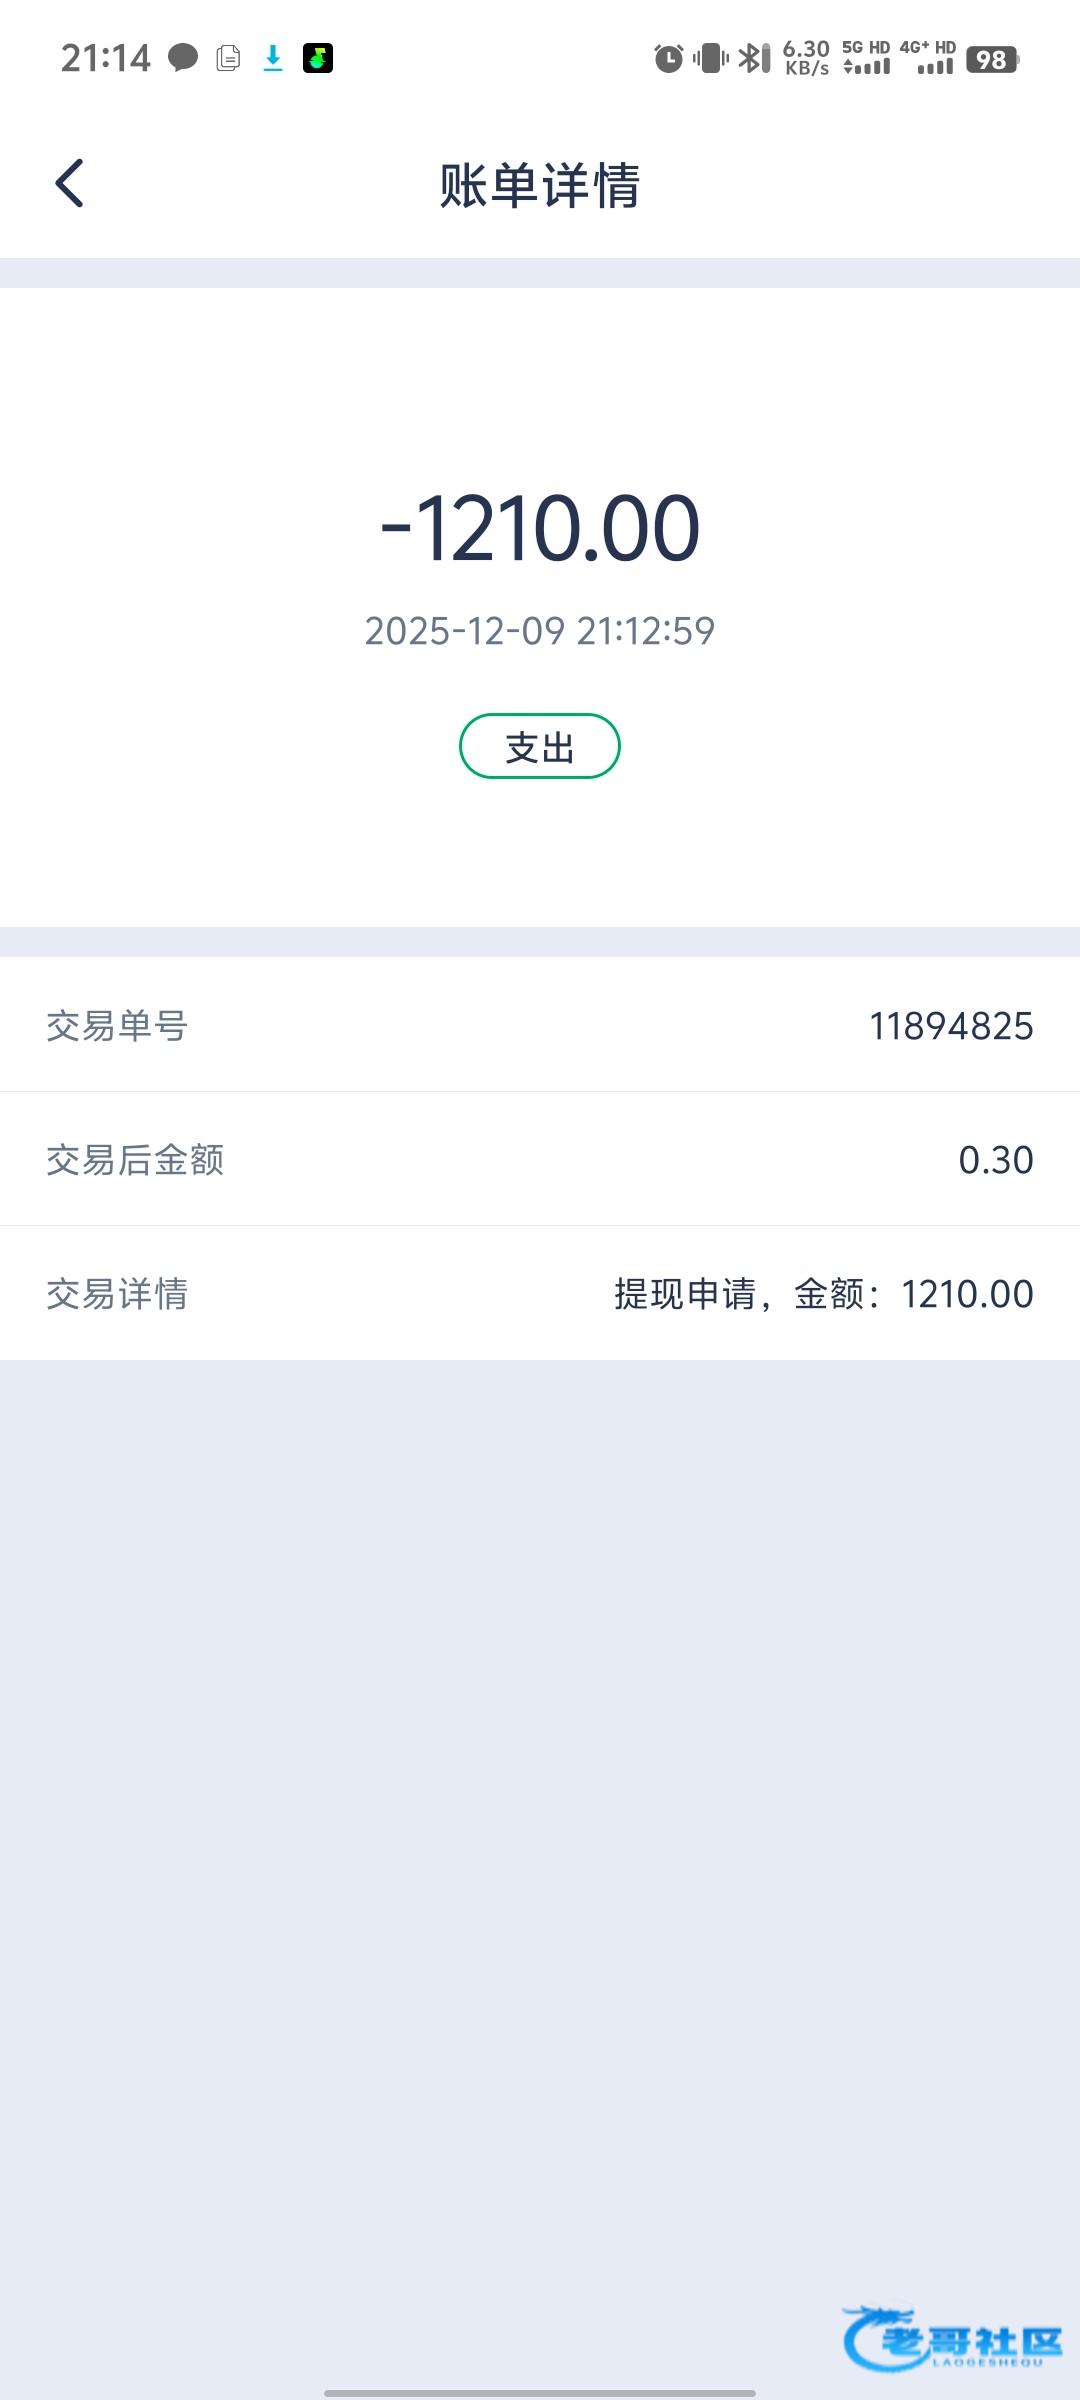Tap the vibrate mode status icon
Image resolution: width=1080 pixels, height=2400 pixels.
click(710, 58)
